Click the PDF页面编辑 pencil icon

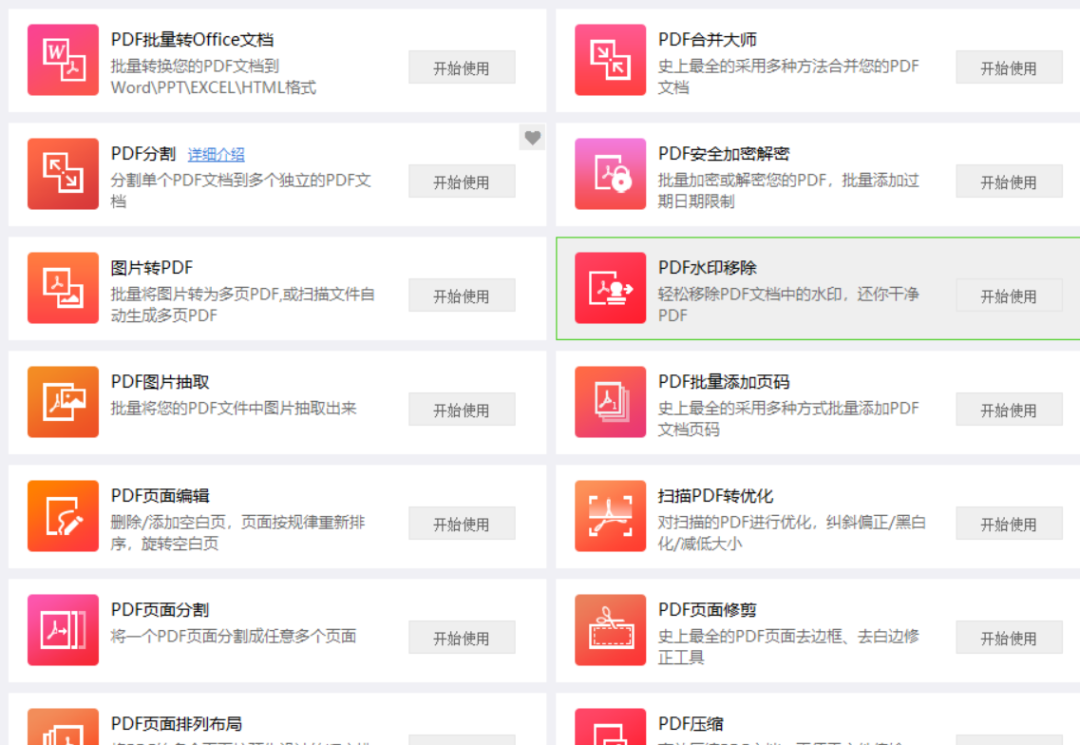click(x=63, y=516)
